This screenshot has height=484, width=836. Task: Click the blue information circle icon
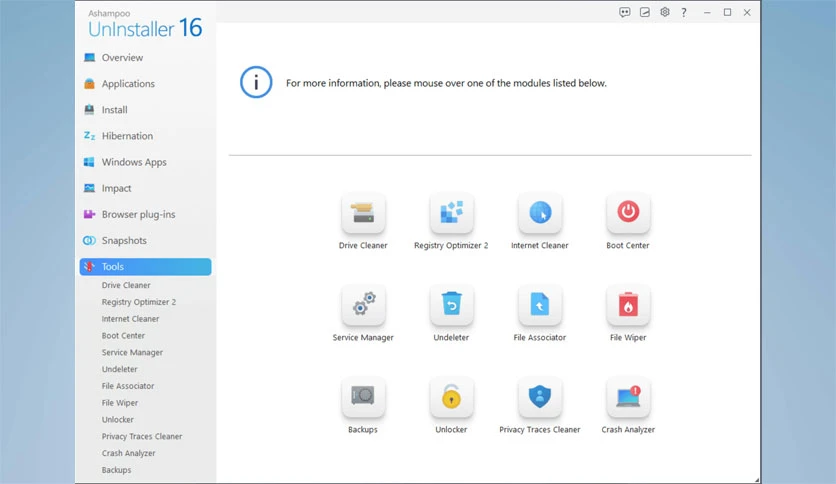[x=256, y=82]
